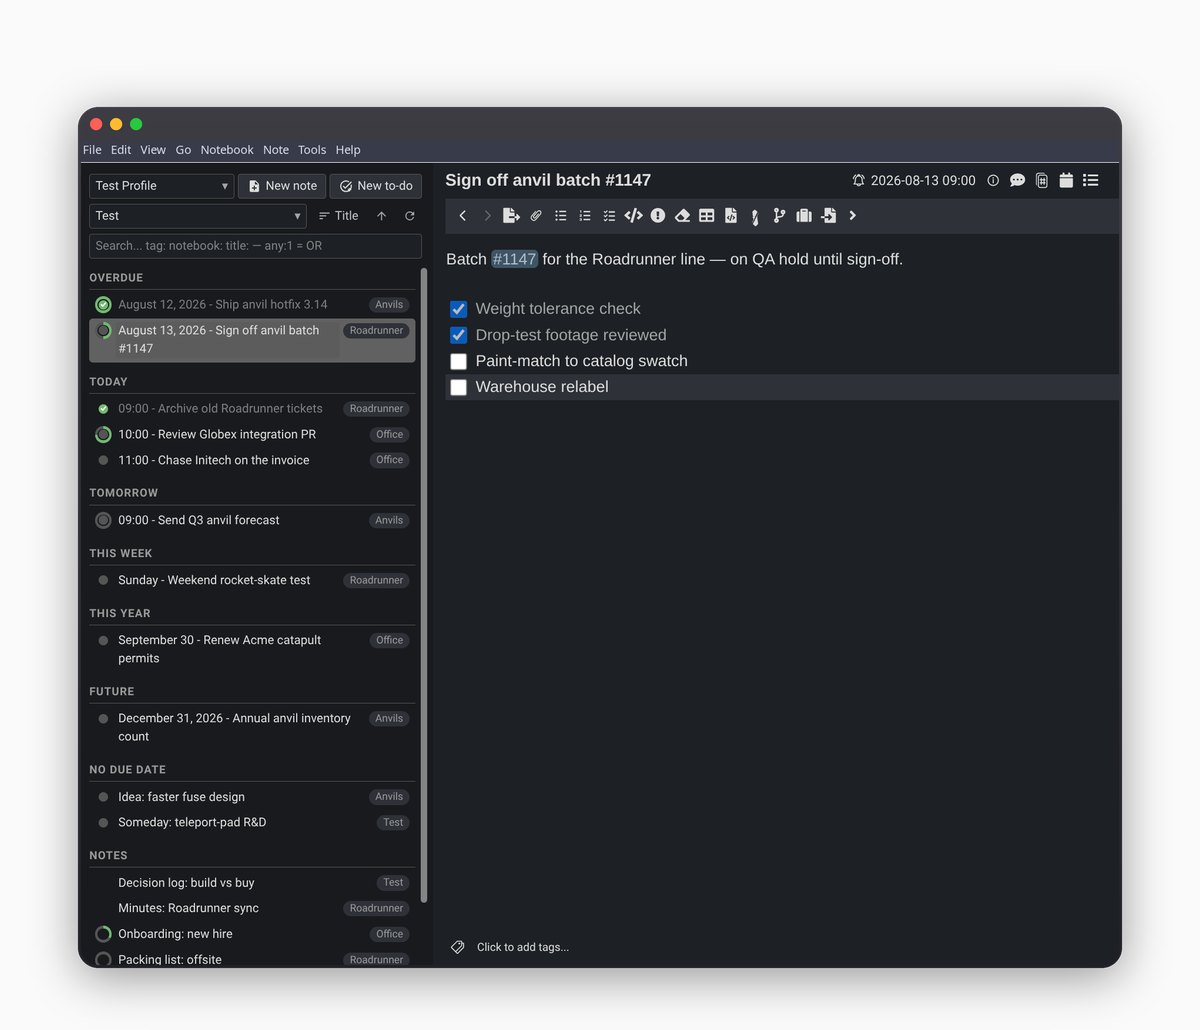Click the eraser icon in editor toolbar
The image size is (1200, 1030).
coord(682,216)
